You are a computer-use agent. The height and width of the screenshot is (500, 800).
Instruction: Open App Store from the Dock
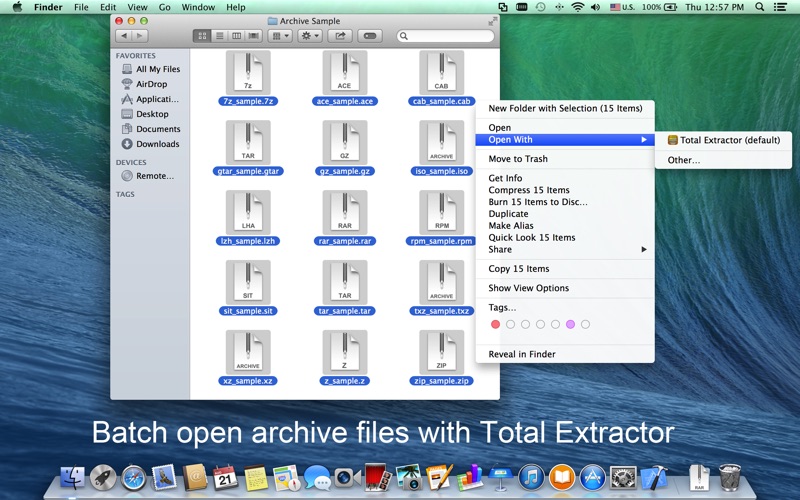tap(592, 478)
